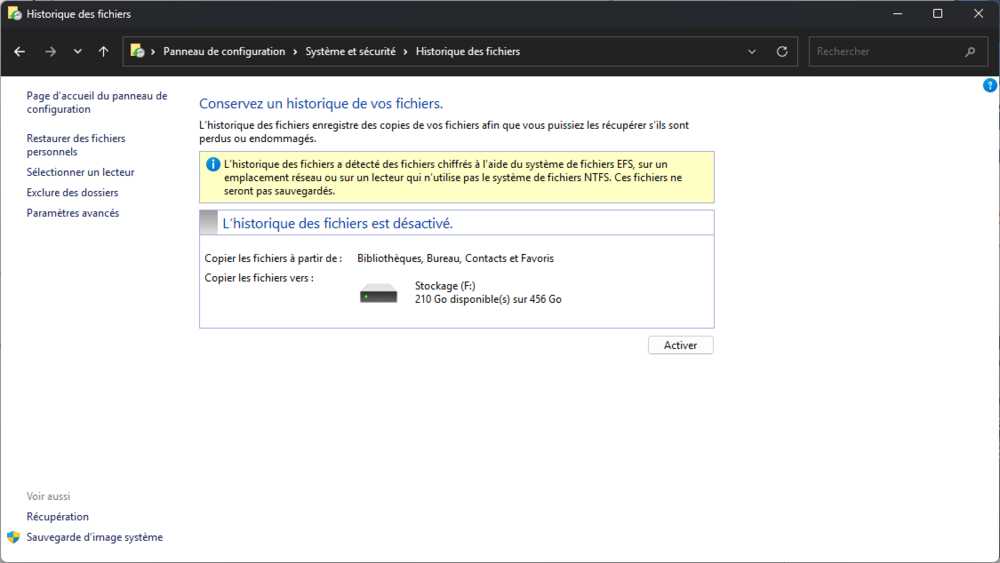Expand chevron after Panneau de configuration

pos(295,52)
